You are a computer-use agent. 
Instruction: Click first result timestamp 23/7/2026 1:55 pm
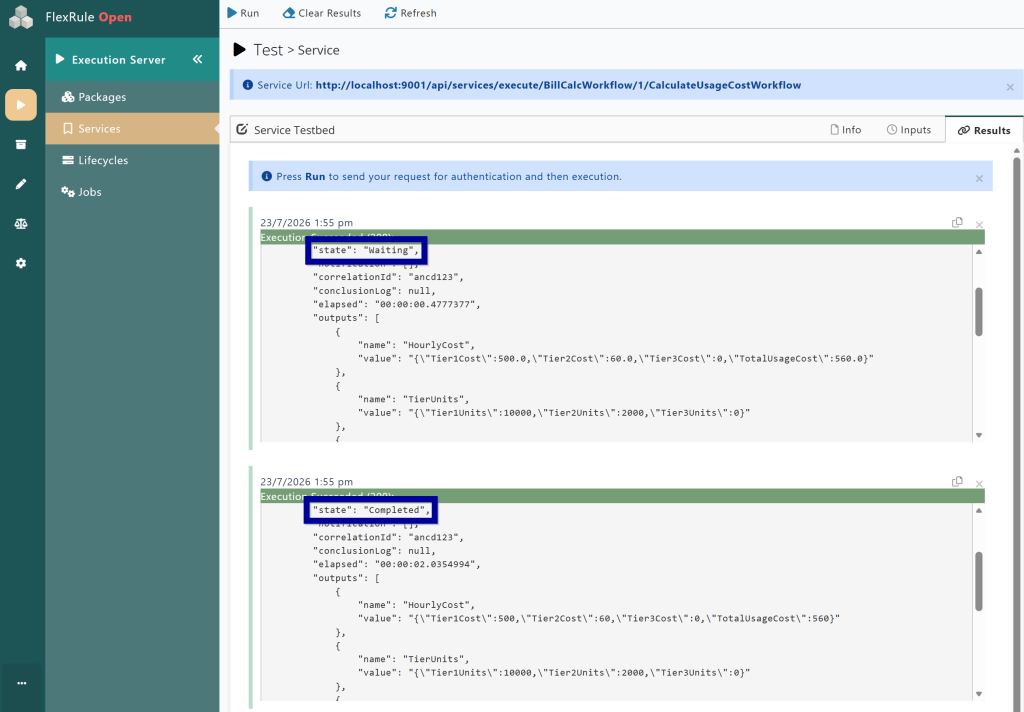306,223
